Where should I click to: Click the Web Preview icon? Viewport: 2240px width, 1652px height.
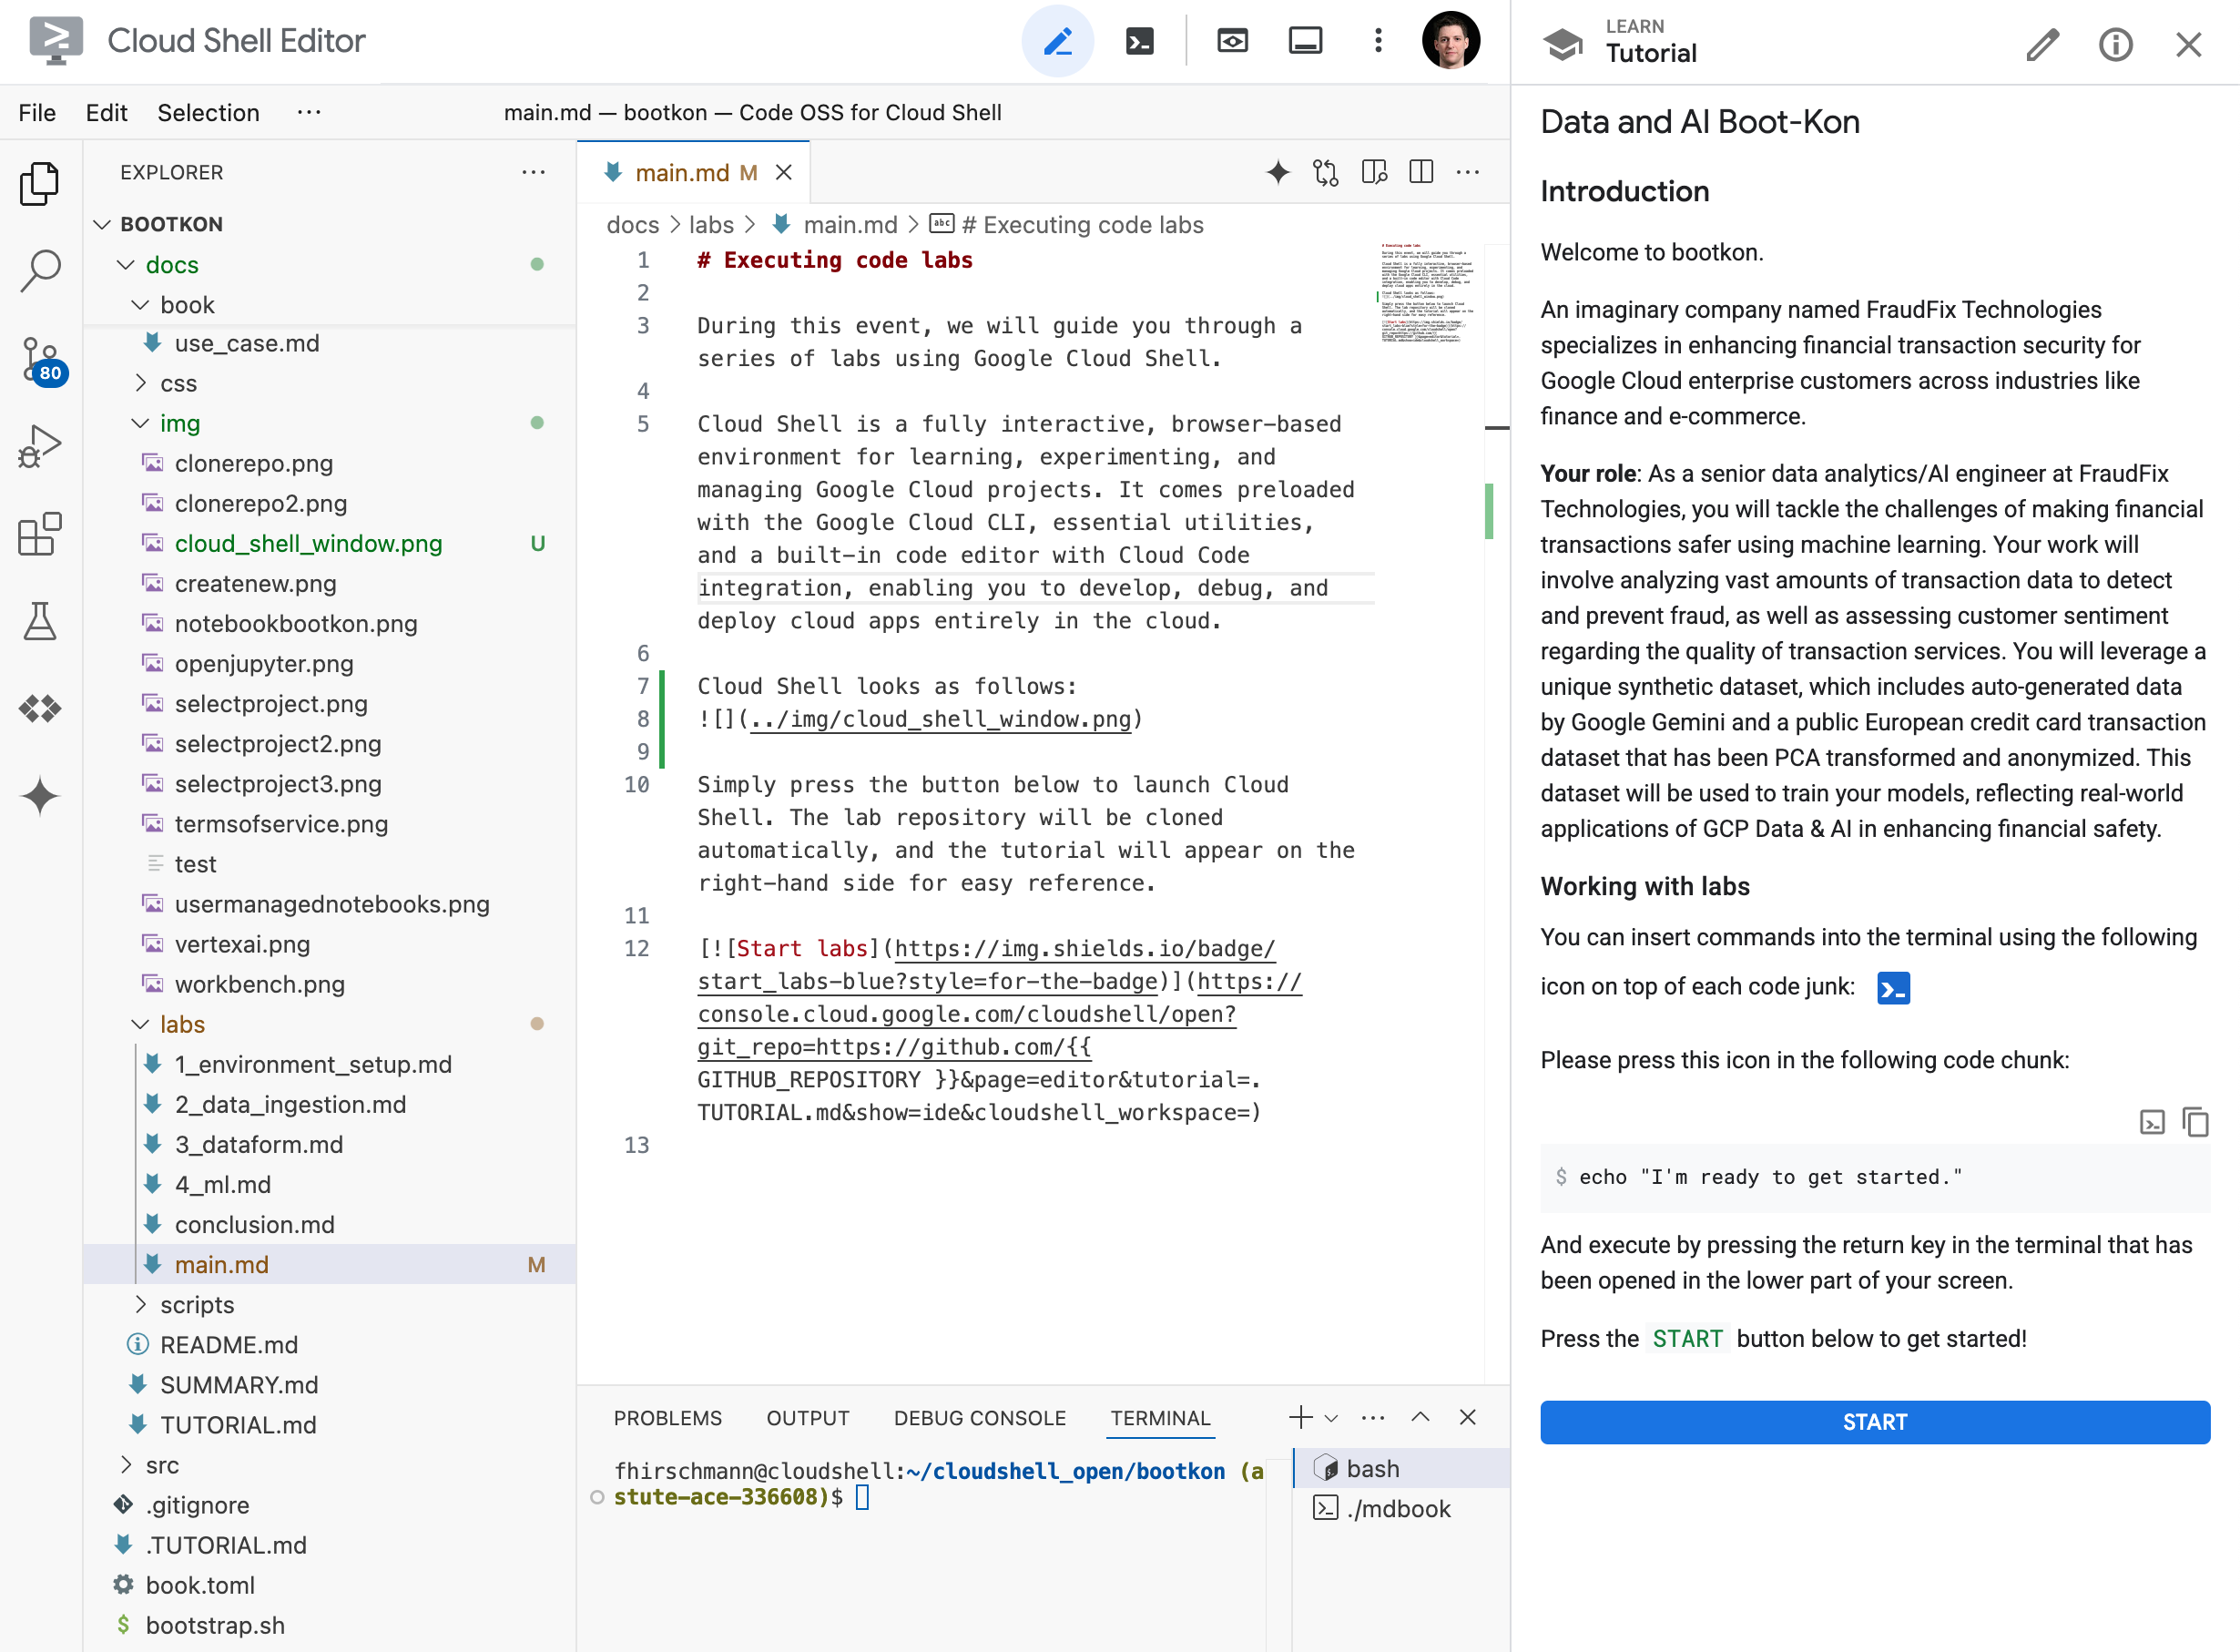(x=1232, y=41)
